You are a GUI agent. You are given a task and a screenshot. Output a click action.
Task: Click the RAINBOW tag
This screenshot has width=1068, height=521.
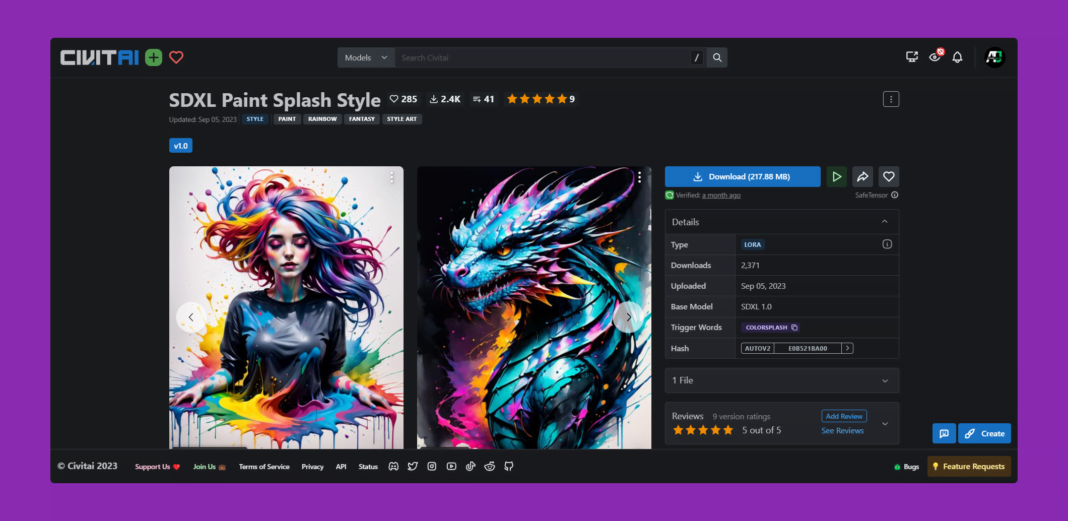[322, 119]
